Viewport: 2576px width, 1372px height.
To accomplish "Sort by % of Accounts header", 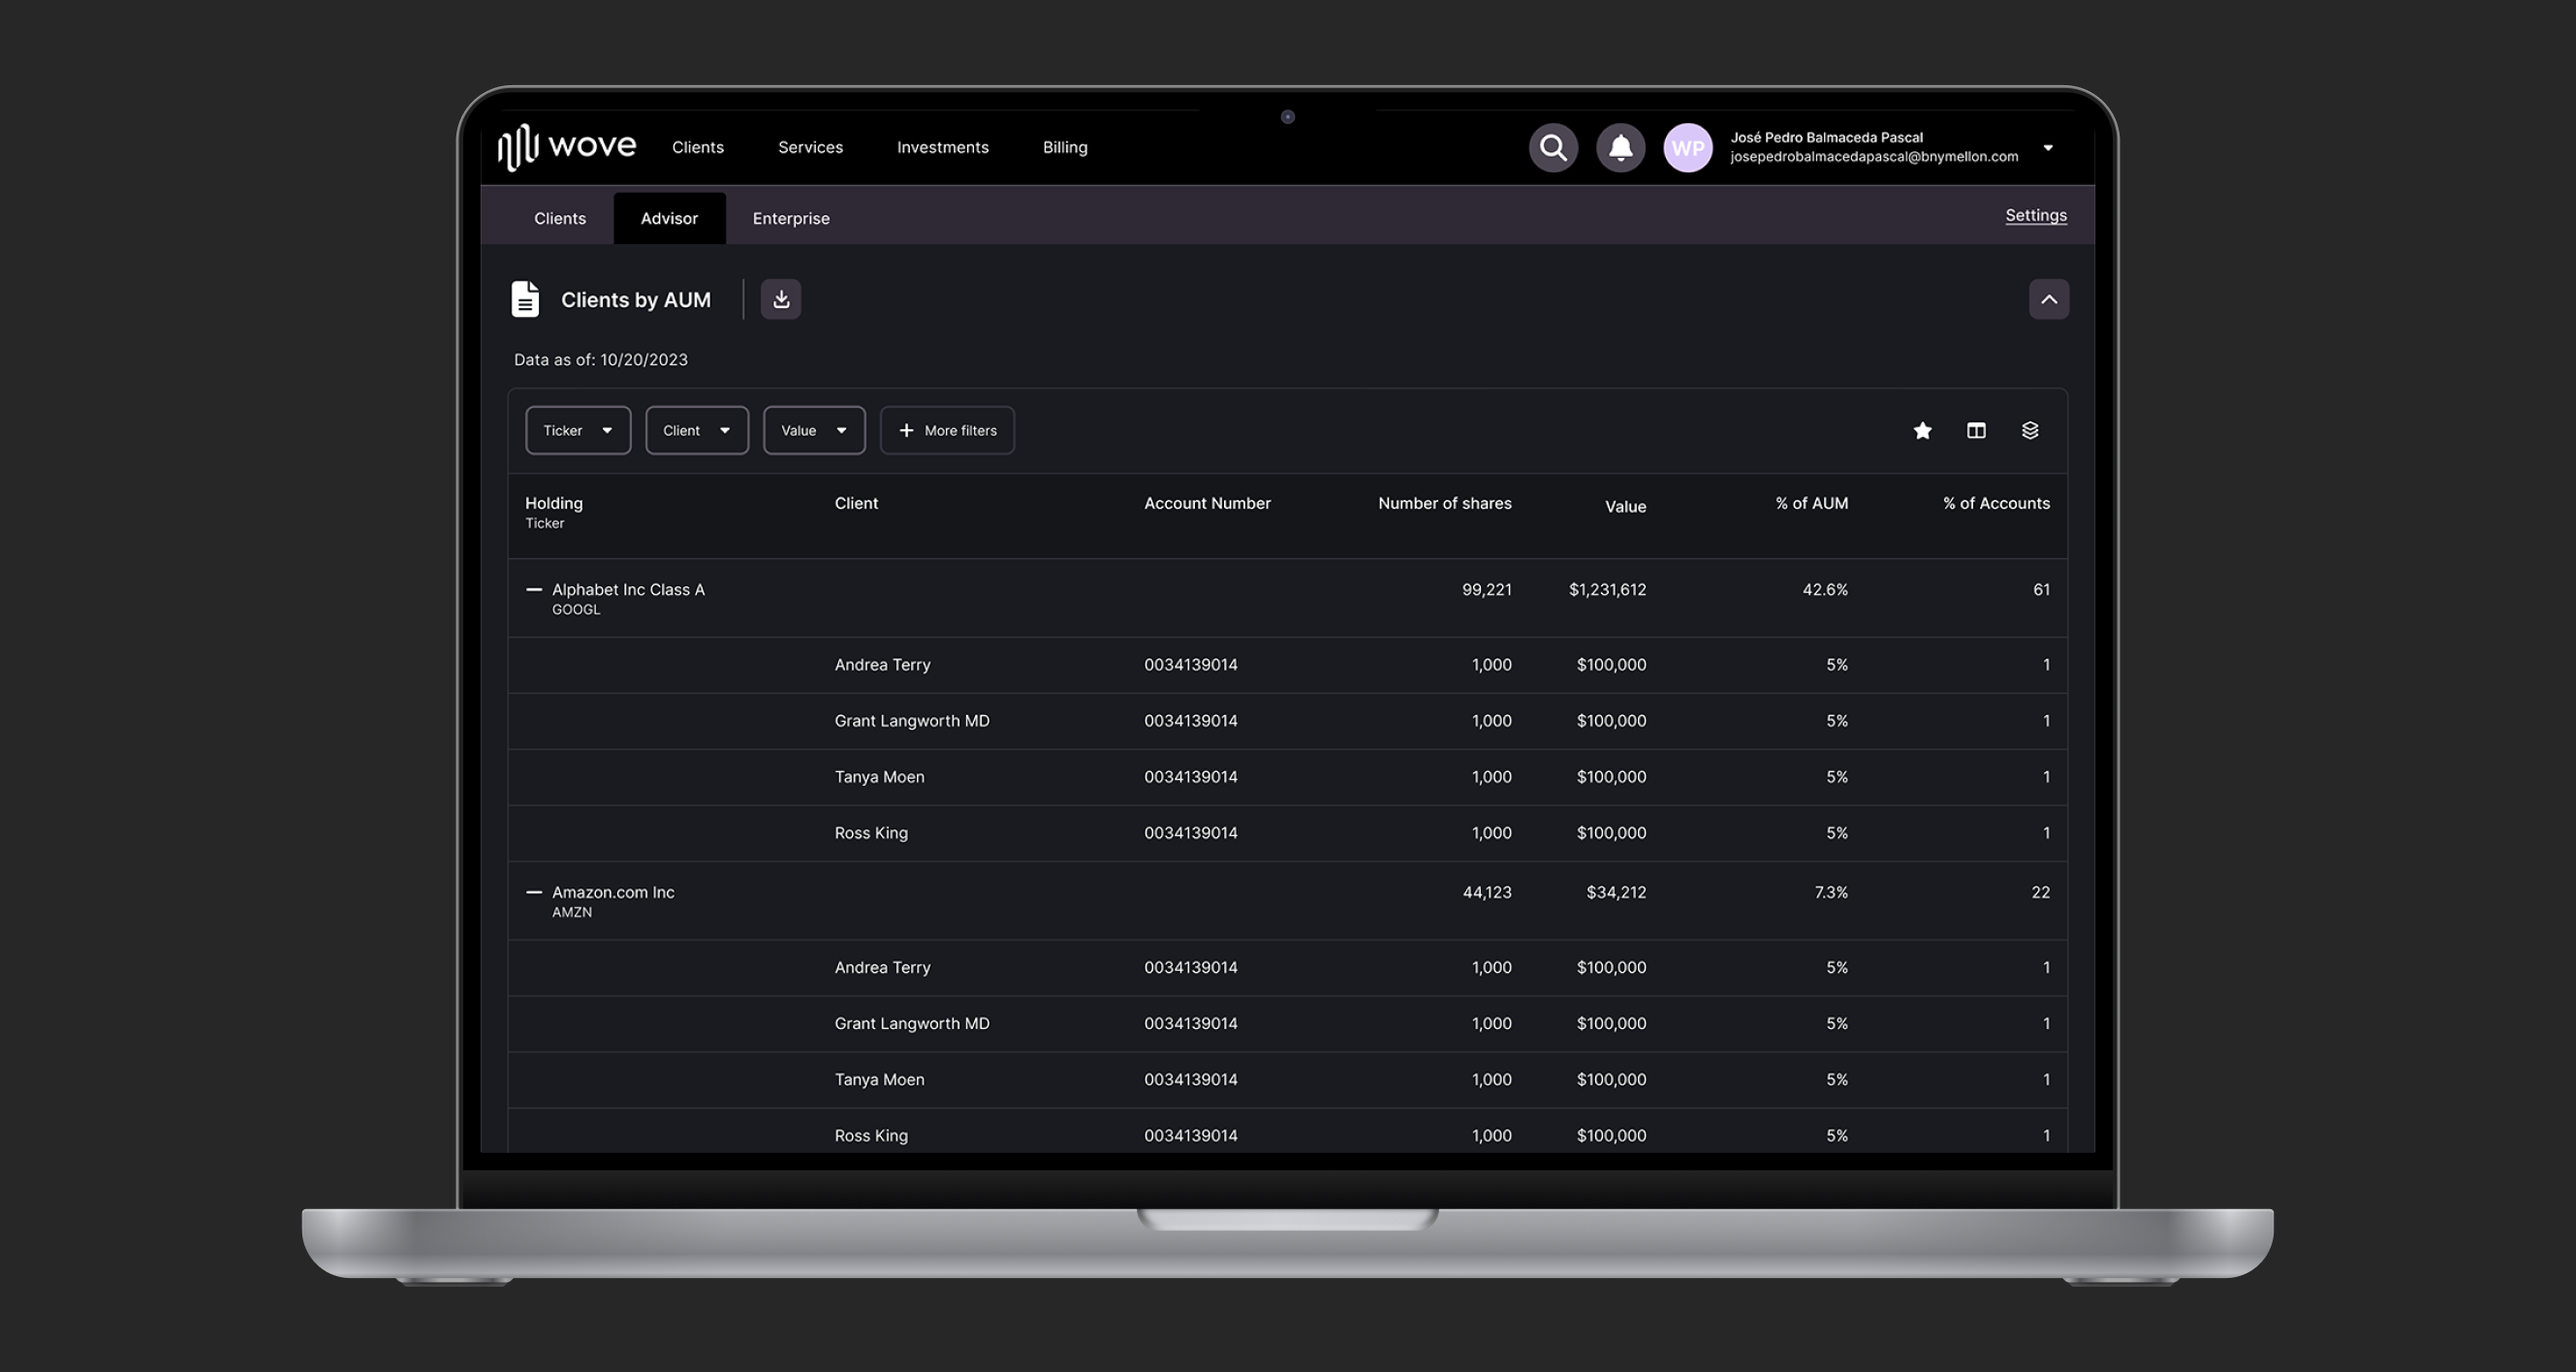I will click(1996, 503).
